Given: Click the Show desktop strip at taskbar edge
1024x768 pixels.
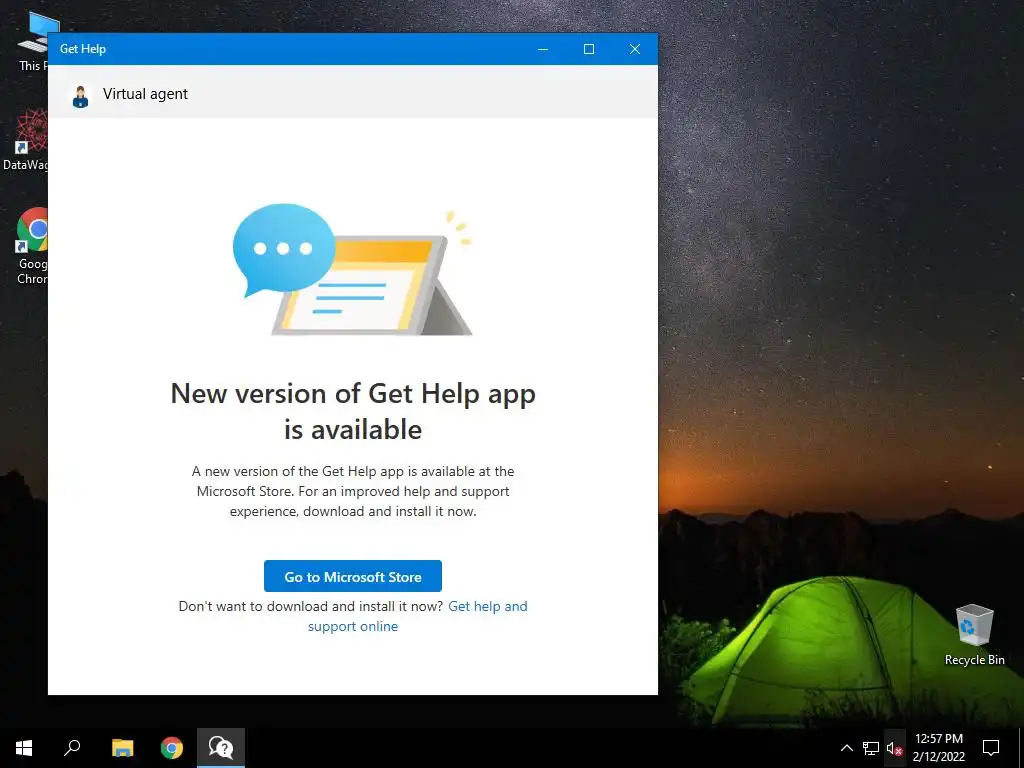Looking at the screenshot, I should [x=1021, y=748].
